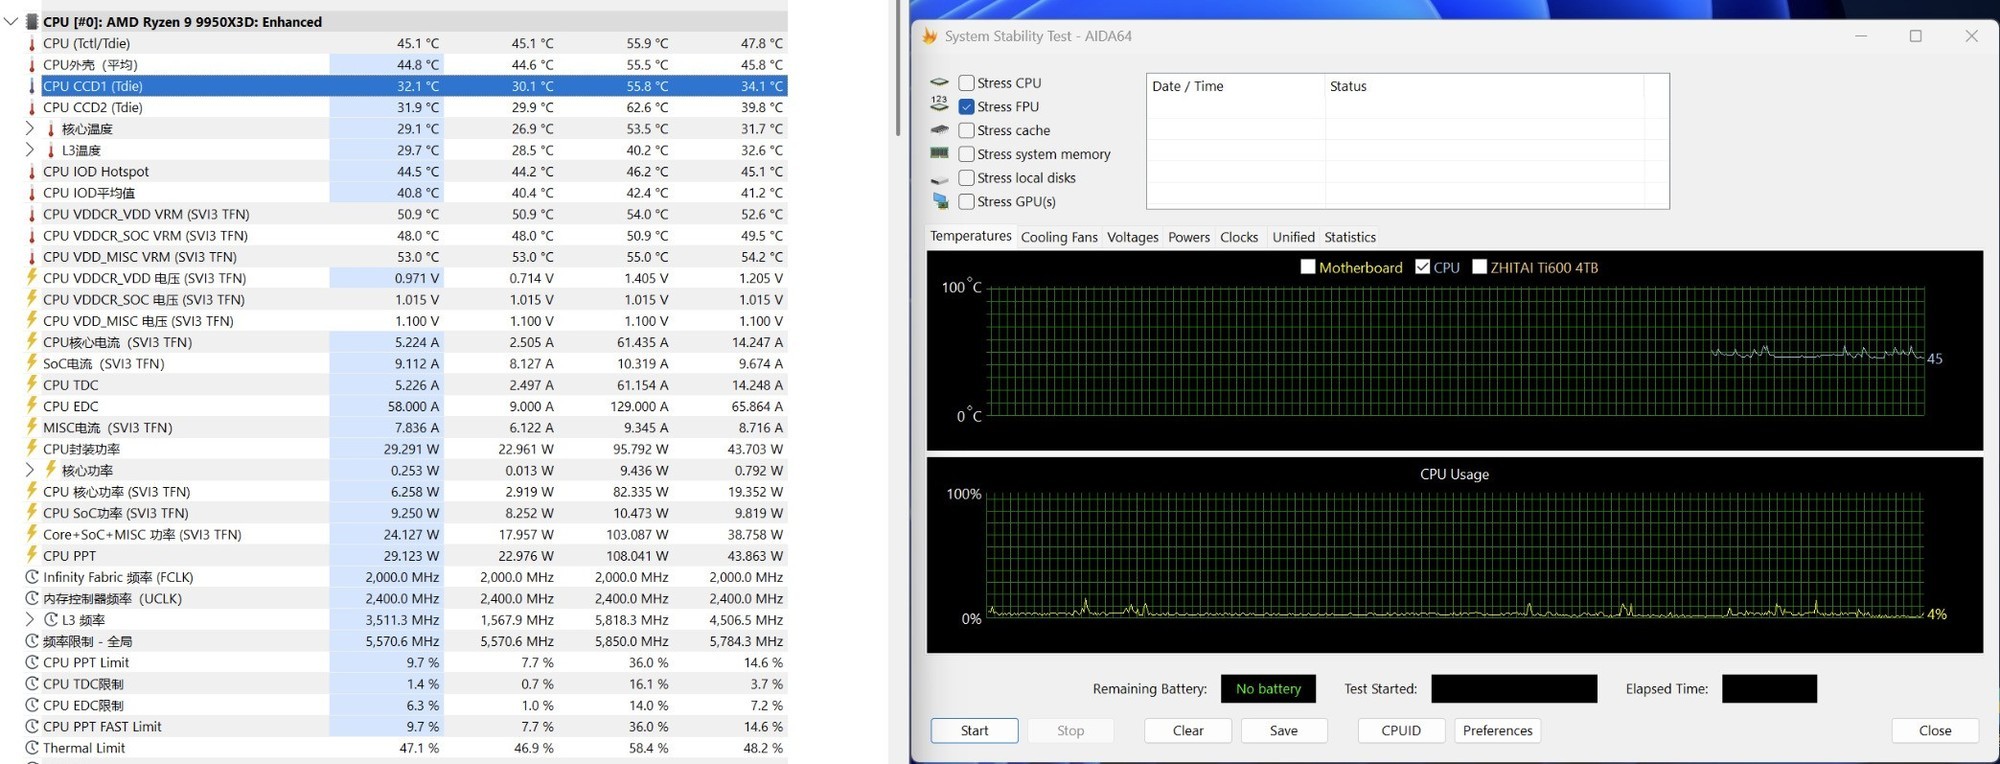Click thermometer icon of CPU IOD Hotspot

click(x=32, y=171)
